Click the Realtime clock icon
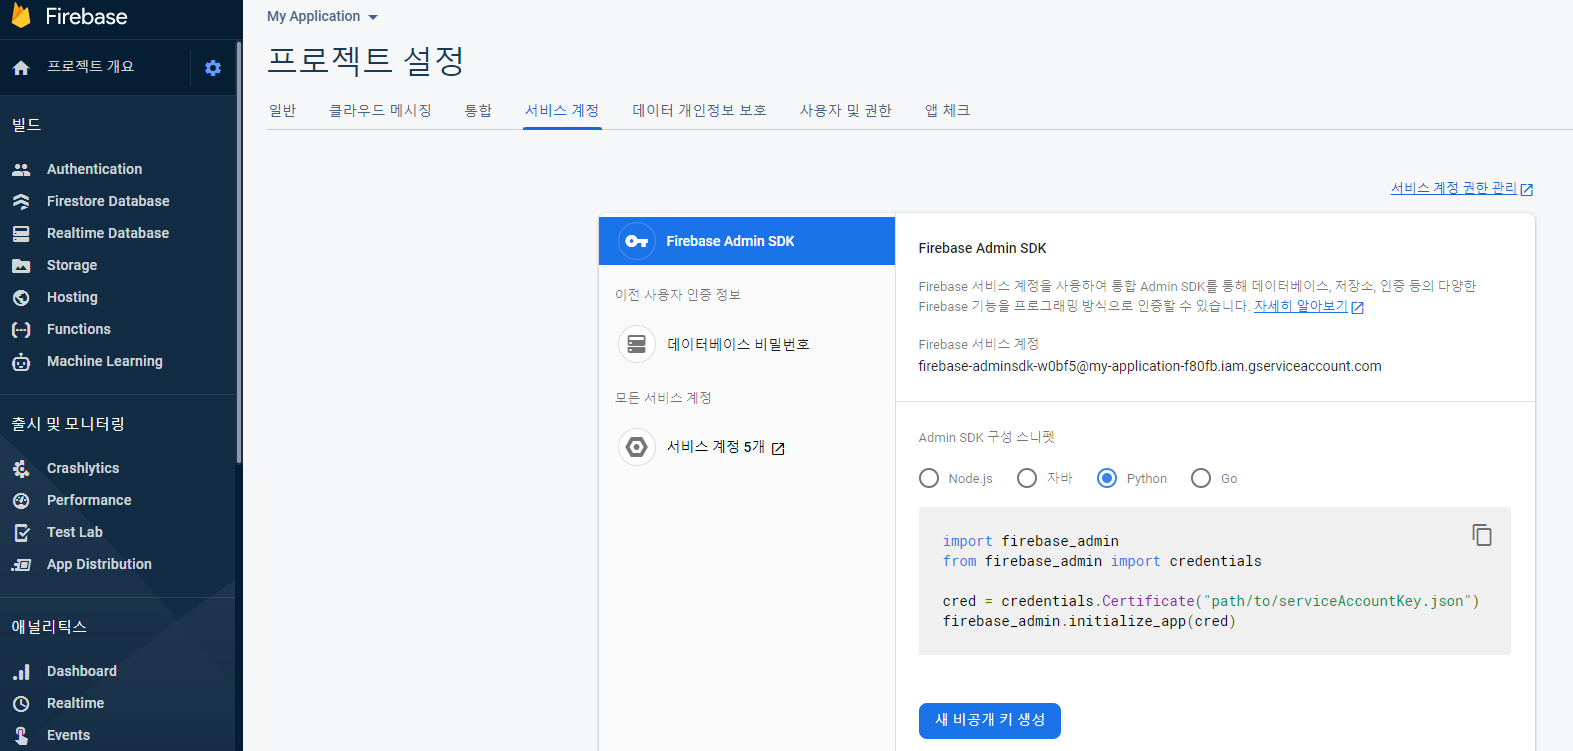This screenshot has height=751, width=1573. [x=21, y=704]
